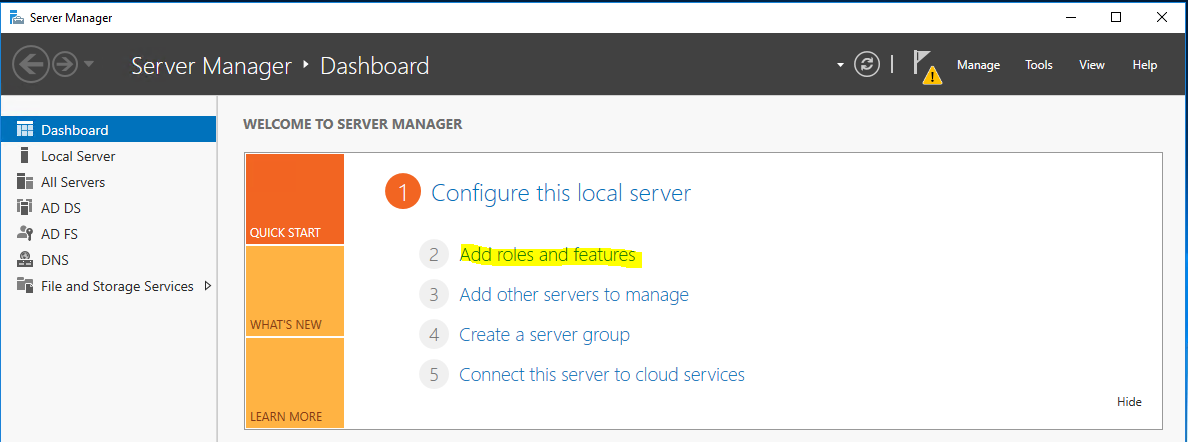Click Add roles and features link
Image resolution: width=1188 pixels, height=442 pixels.
click(548, 255)
